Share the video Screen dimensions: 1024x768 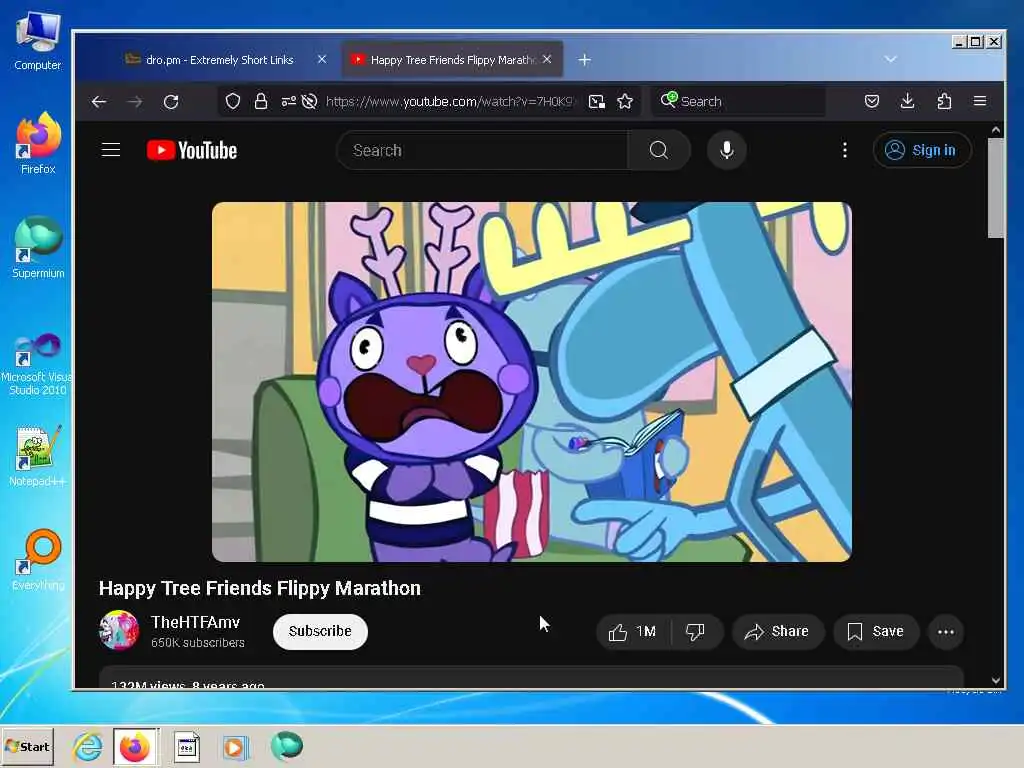[778, 632]
